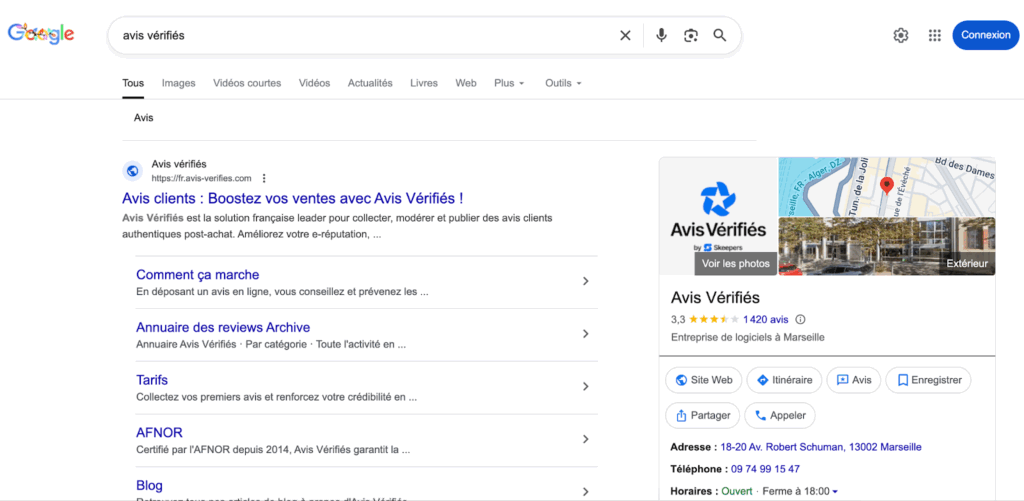Click the Avis filter chip
The width and height of the screenshot is (1024, 501).
143,118
